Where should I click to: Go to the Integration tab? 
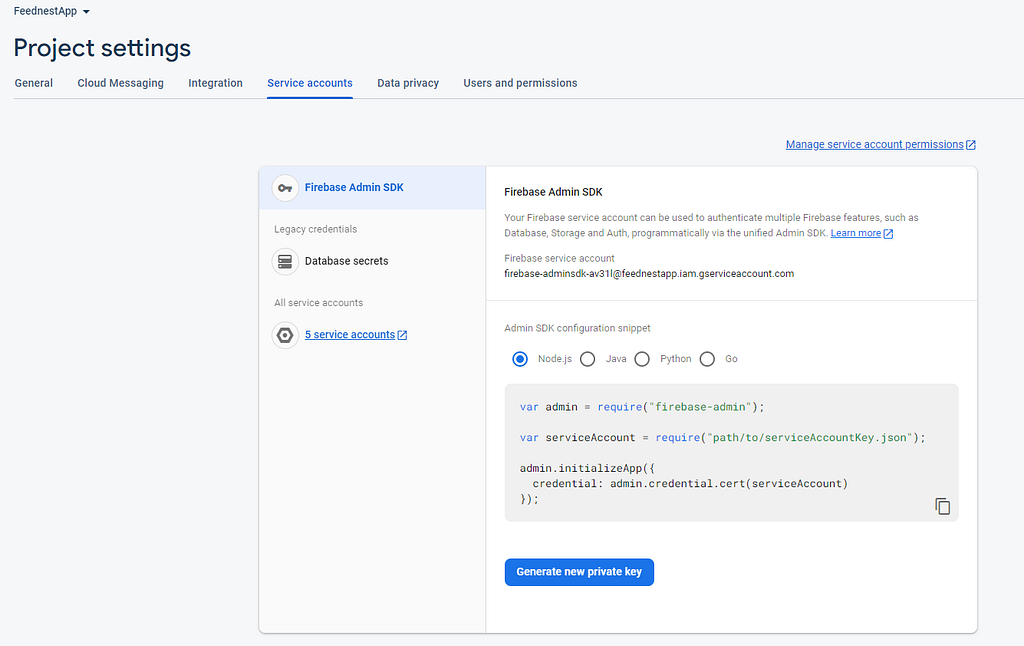pos(216,83)
